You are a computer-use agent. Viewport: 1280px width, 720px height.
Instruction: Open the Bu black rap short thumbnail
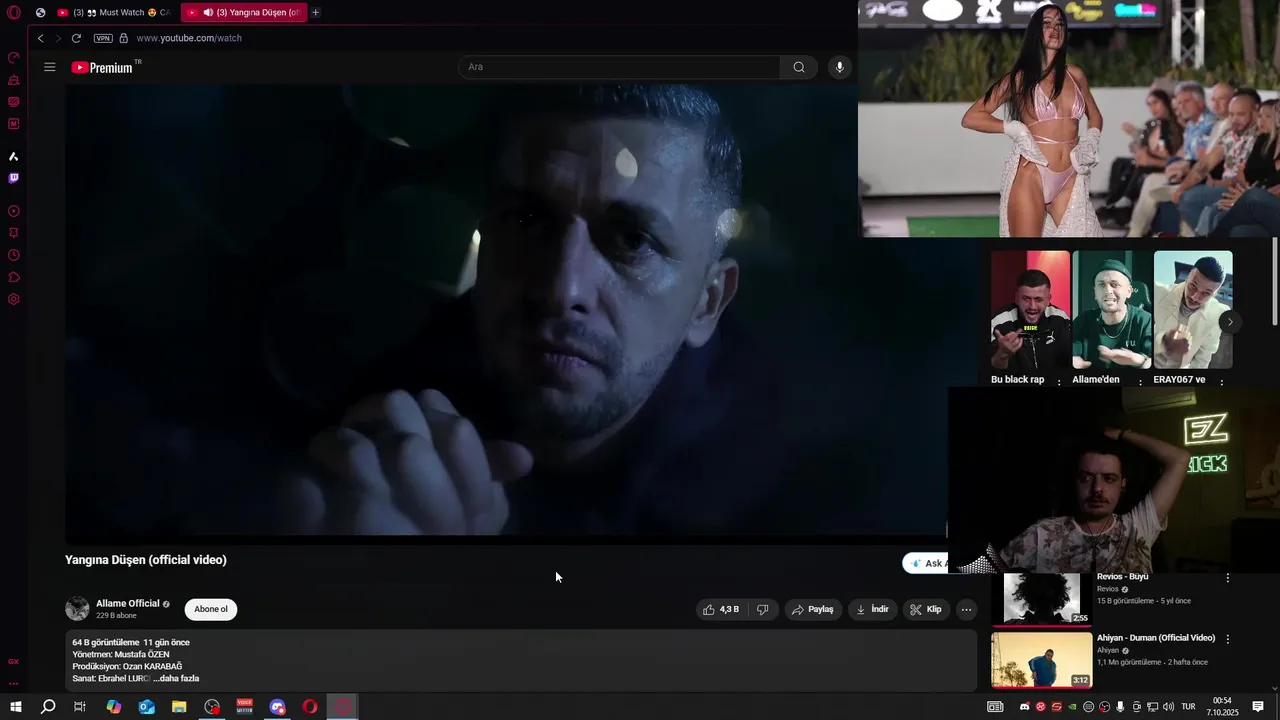point(1030,310)
